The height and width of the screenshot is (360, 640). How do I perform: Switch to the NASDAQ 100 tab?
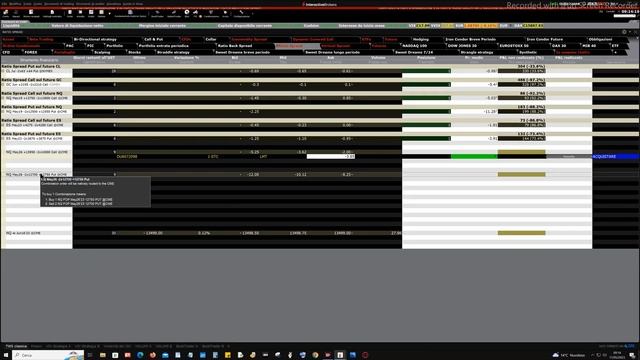point(414,46)
